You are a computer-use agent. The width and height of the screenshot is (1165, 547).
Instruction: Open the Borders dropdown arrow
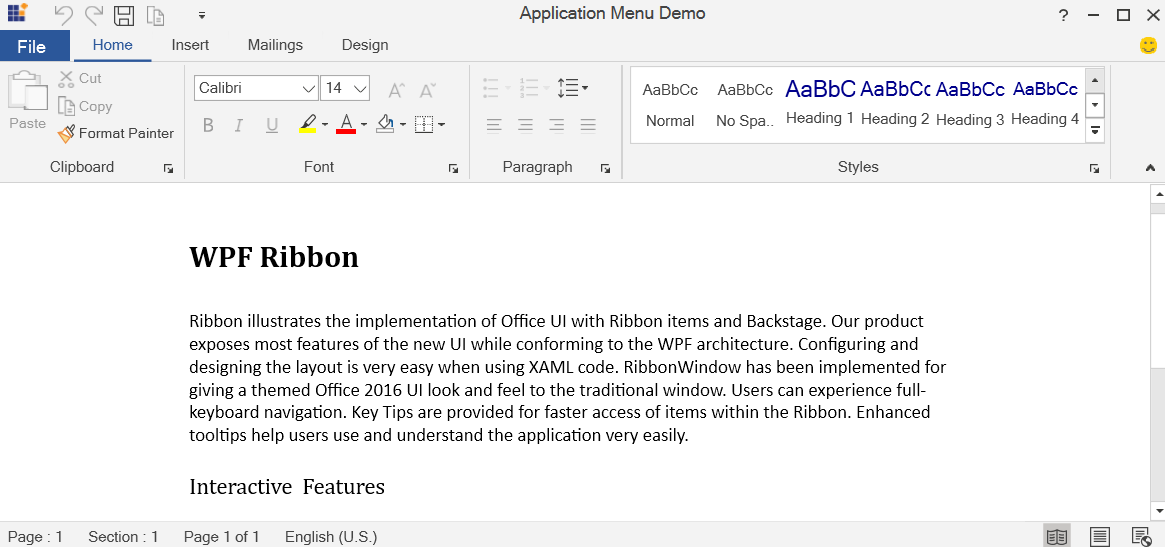point(441,125)
